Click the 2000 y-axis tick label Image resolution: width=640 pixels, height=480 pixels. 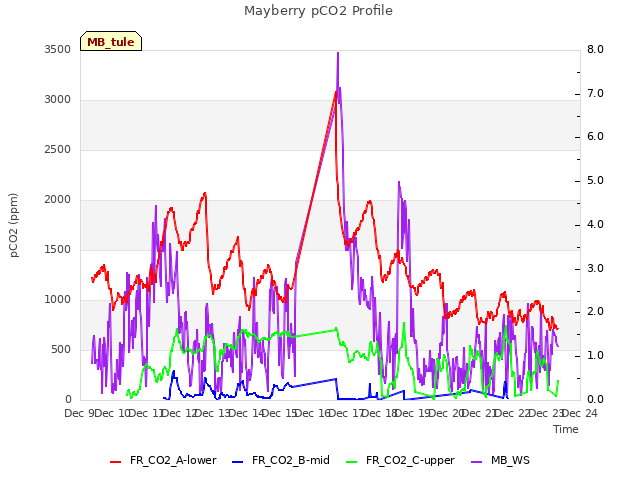tap(58, 200)
